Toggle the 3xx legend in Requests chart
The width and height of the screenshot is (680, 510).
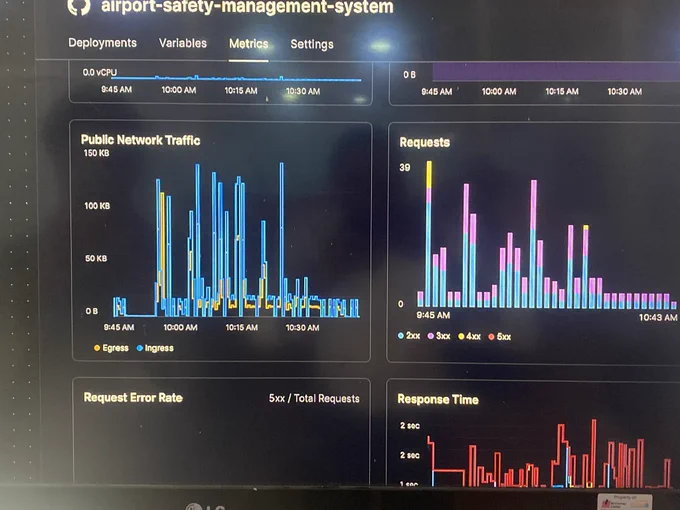click(439, 336)
